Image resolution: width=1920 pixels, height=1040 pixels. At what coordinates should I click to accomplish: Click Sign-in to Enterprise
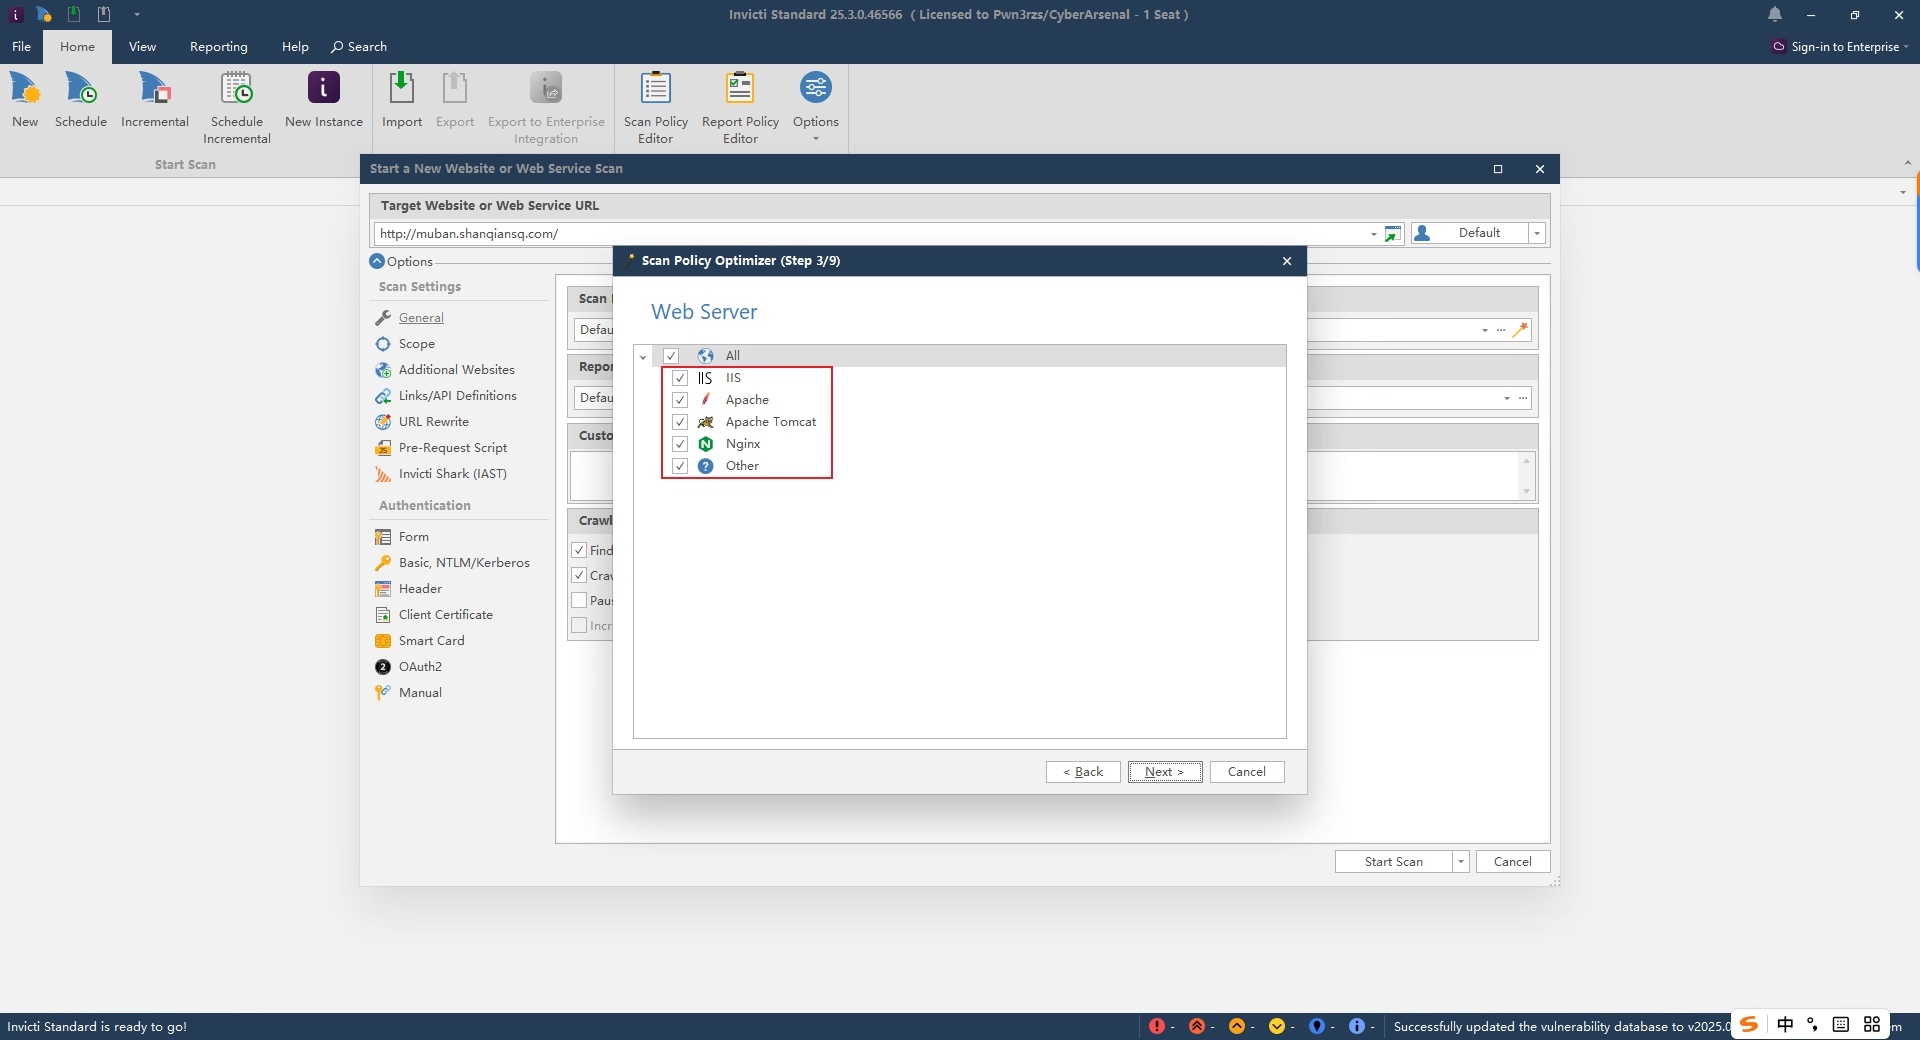click(1839, 46)
